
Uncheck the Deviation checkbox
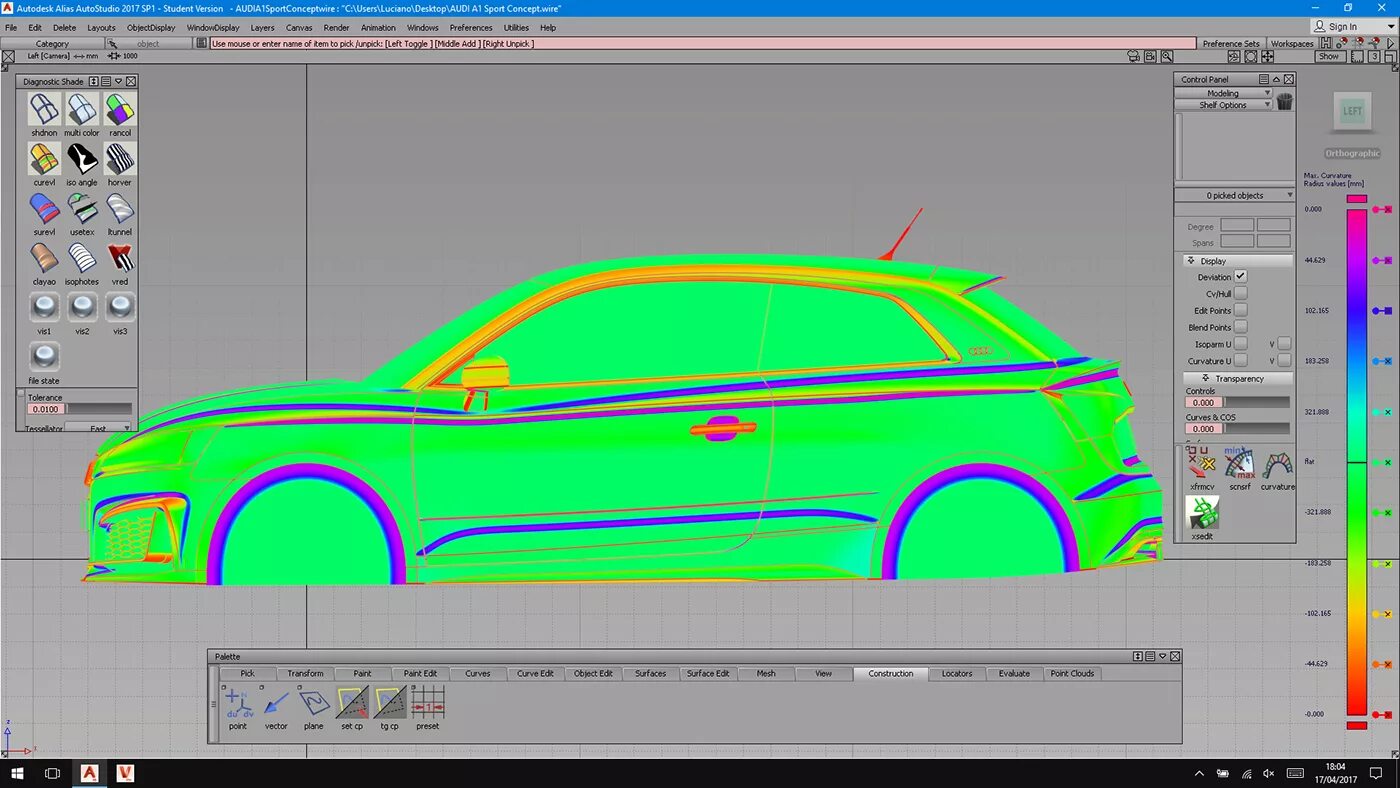[x=1240, y=276]
